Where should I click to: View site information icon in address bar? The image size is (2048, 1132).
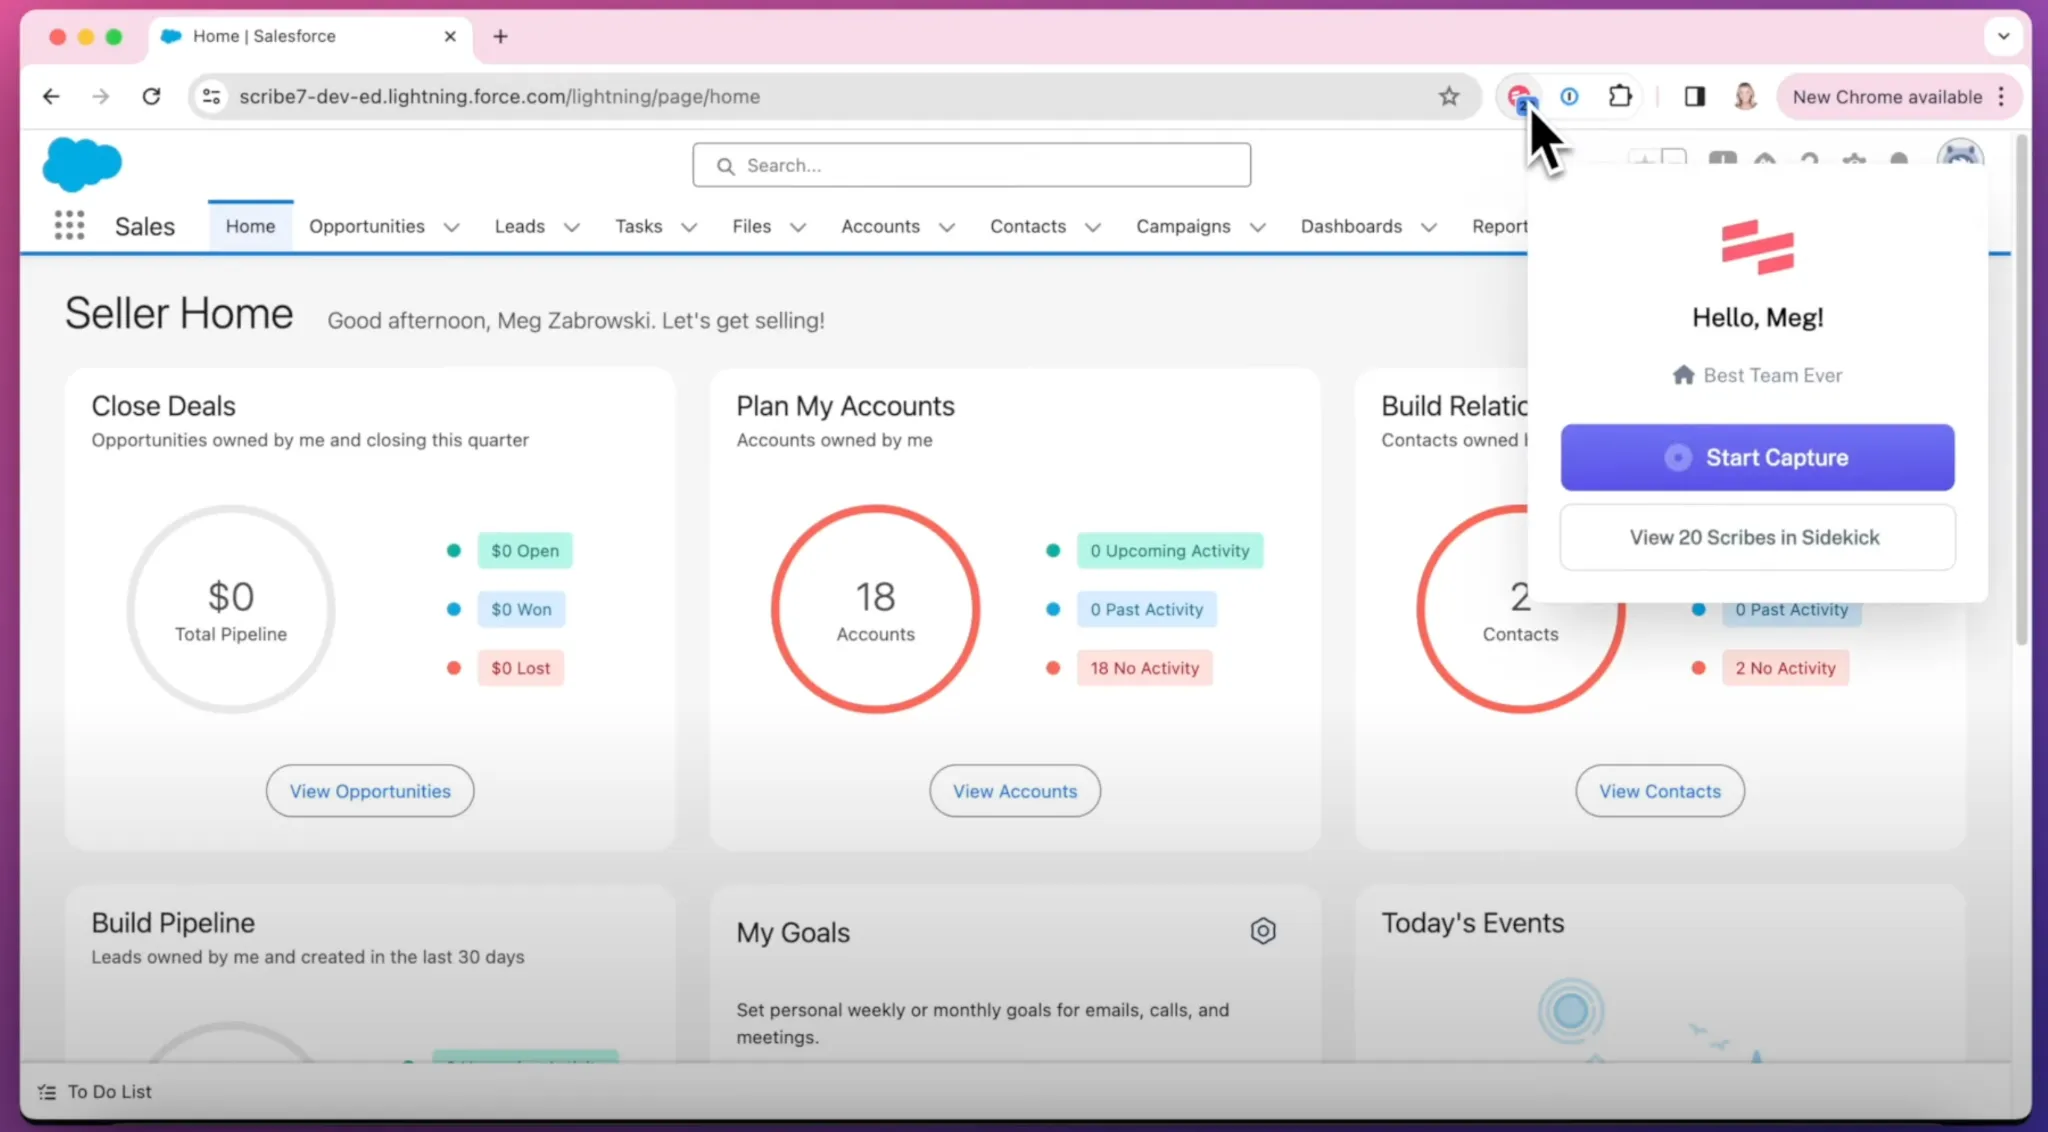pyautogui.click(x=211, y=96)
